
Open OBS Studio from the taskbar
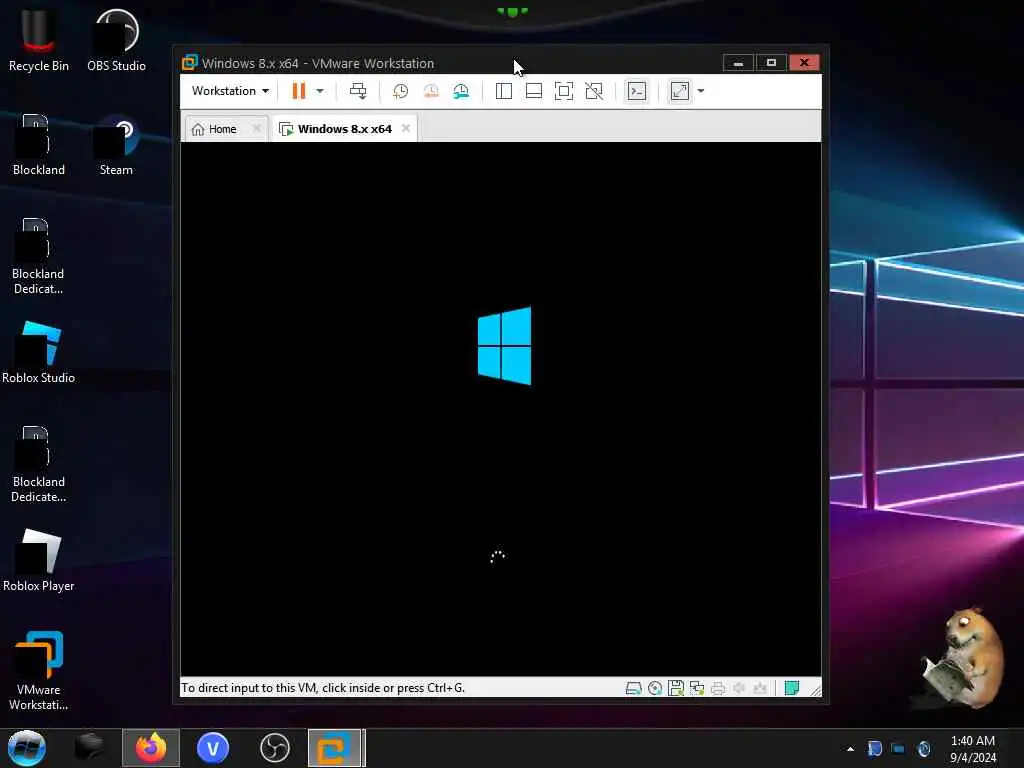(275, 748)
